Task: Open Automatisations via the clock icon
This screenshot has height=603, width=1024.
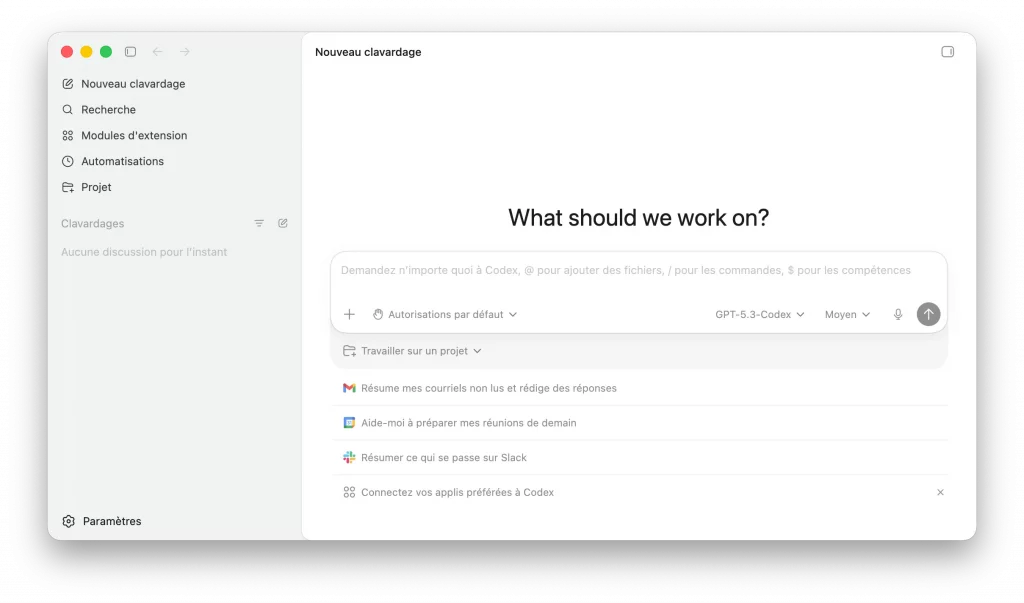Action: pyautogui.click(x=67, y=161)
